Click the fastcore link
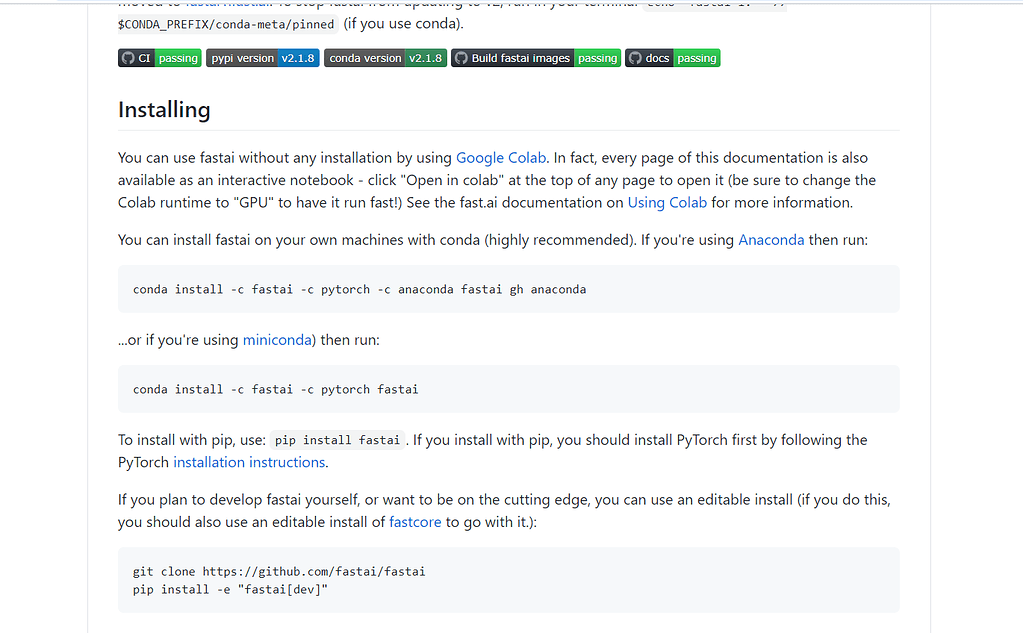This screenshot has height=633, width=1023. [x=414, y=521]
